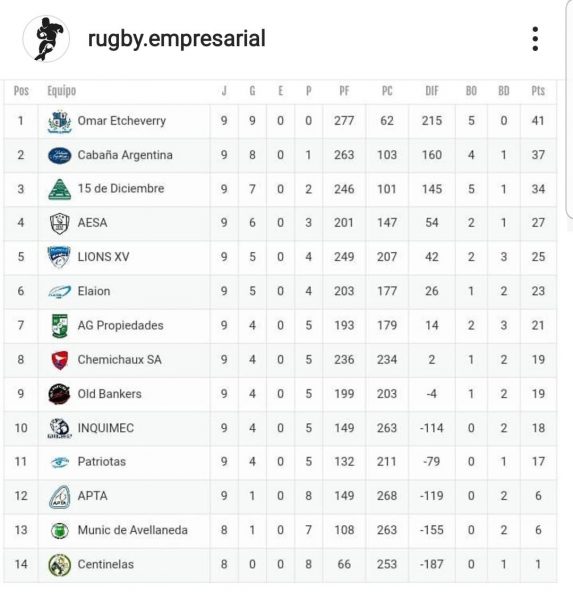Open the rugby.empresarial profile picture
This screenshot has height=600, width=573.
pos(46,39)
